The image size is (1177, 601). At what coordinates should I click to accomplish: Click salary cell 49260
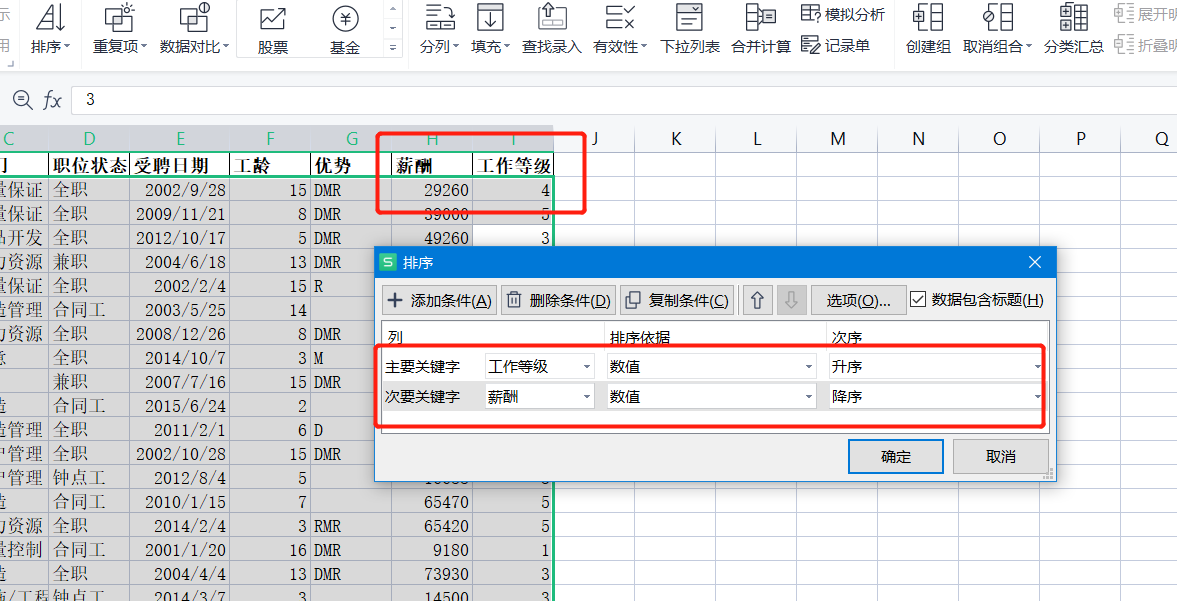(432, 238)
